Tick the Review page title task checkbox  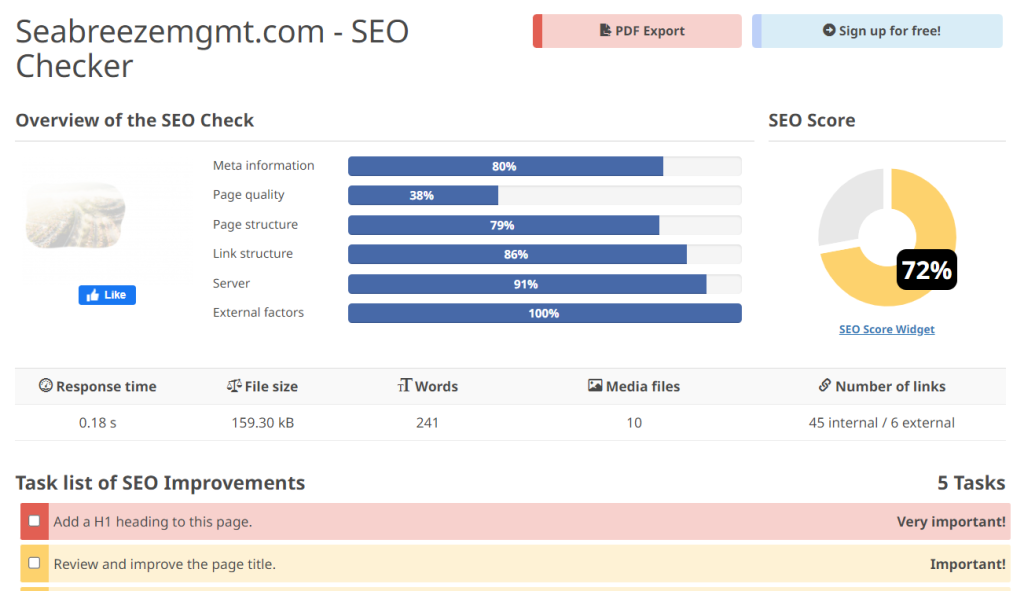click(x=35, y=564)
